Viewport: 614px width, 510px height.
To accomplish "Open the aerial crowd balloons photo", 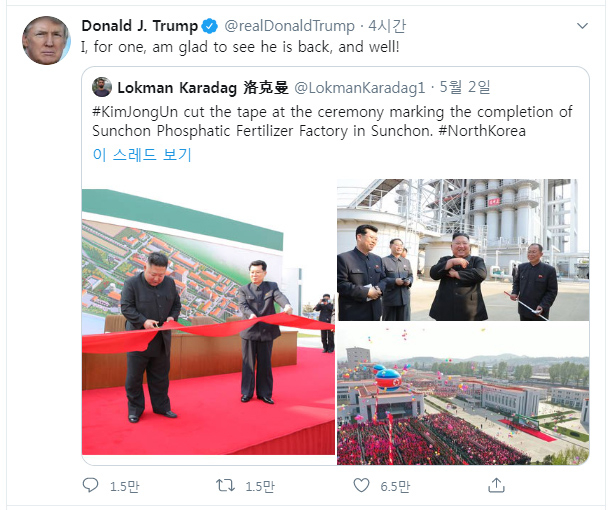I will (x=463, y=394).
